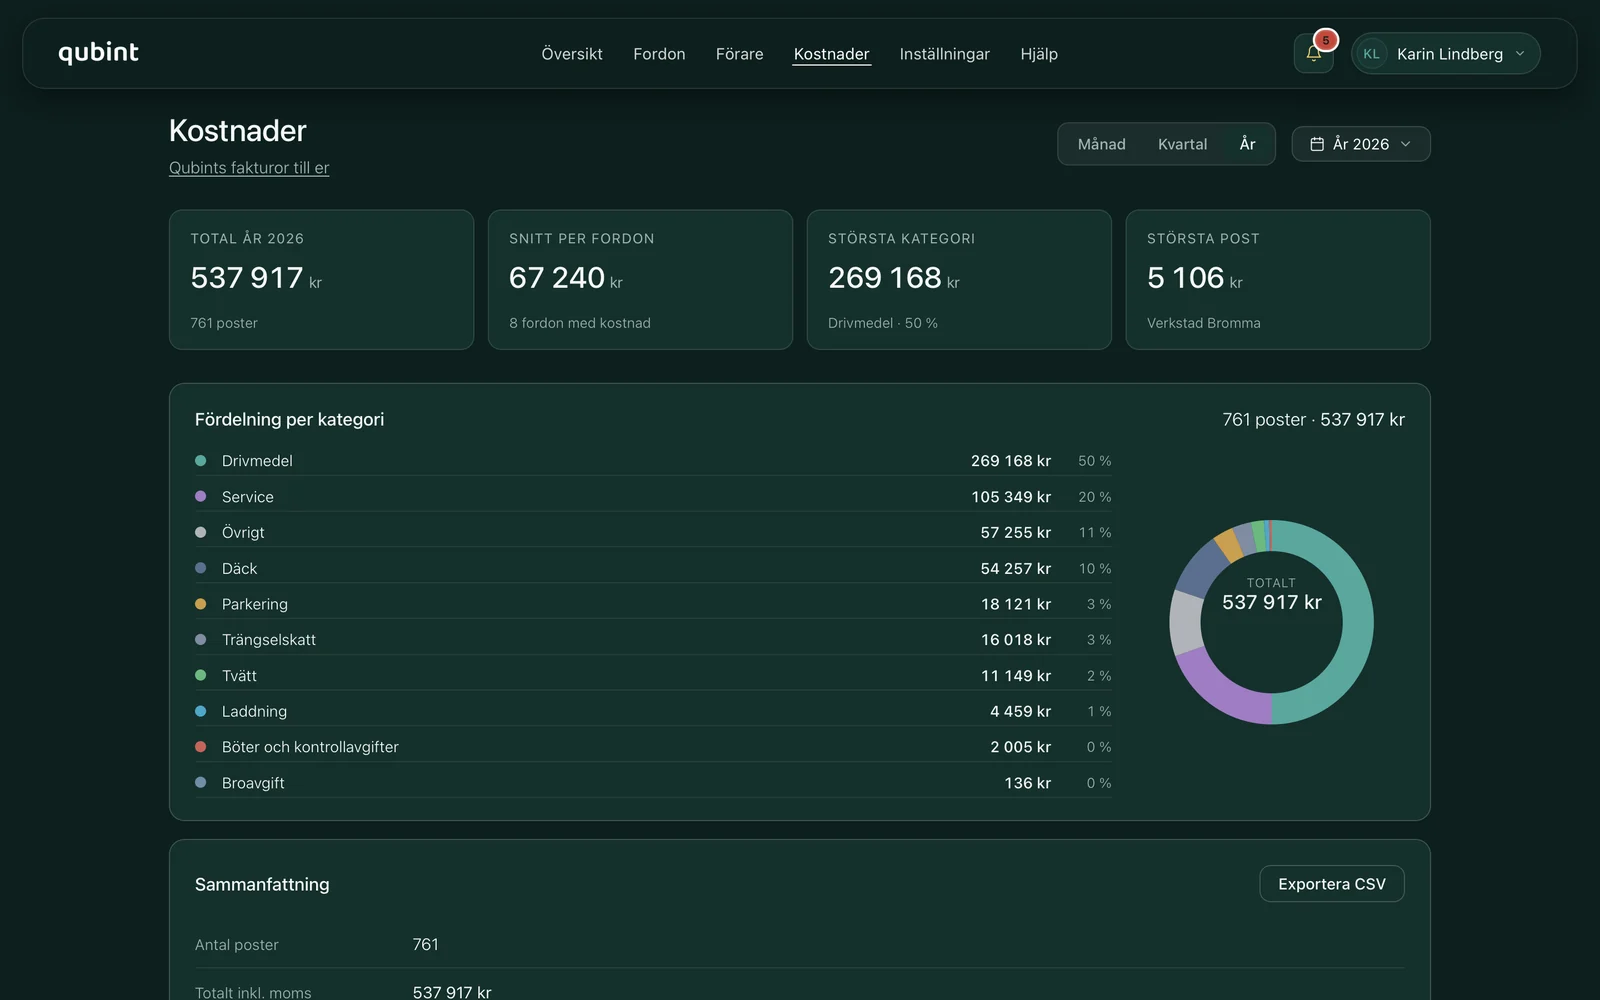Open the Inställningar menu item

pos(944,54)
